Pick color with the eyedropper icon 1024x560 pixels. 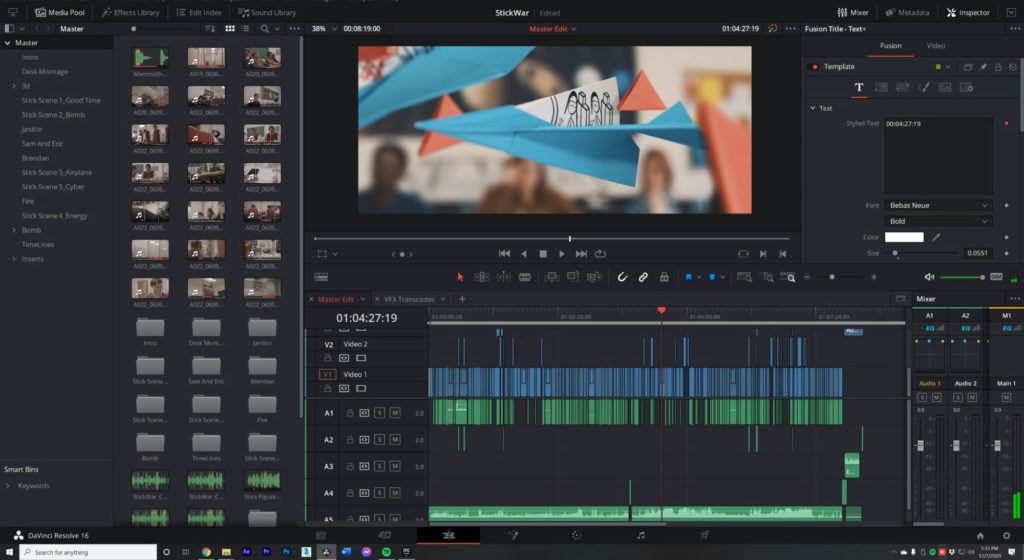tap(936, 238)
